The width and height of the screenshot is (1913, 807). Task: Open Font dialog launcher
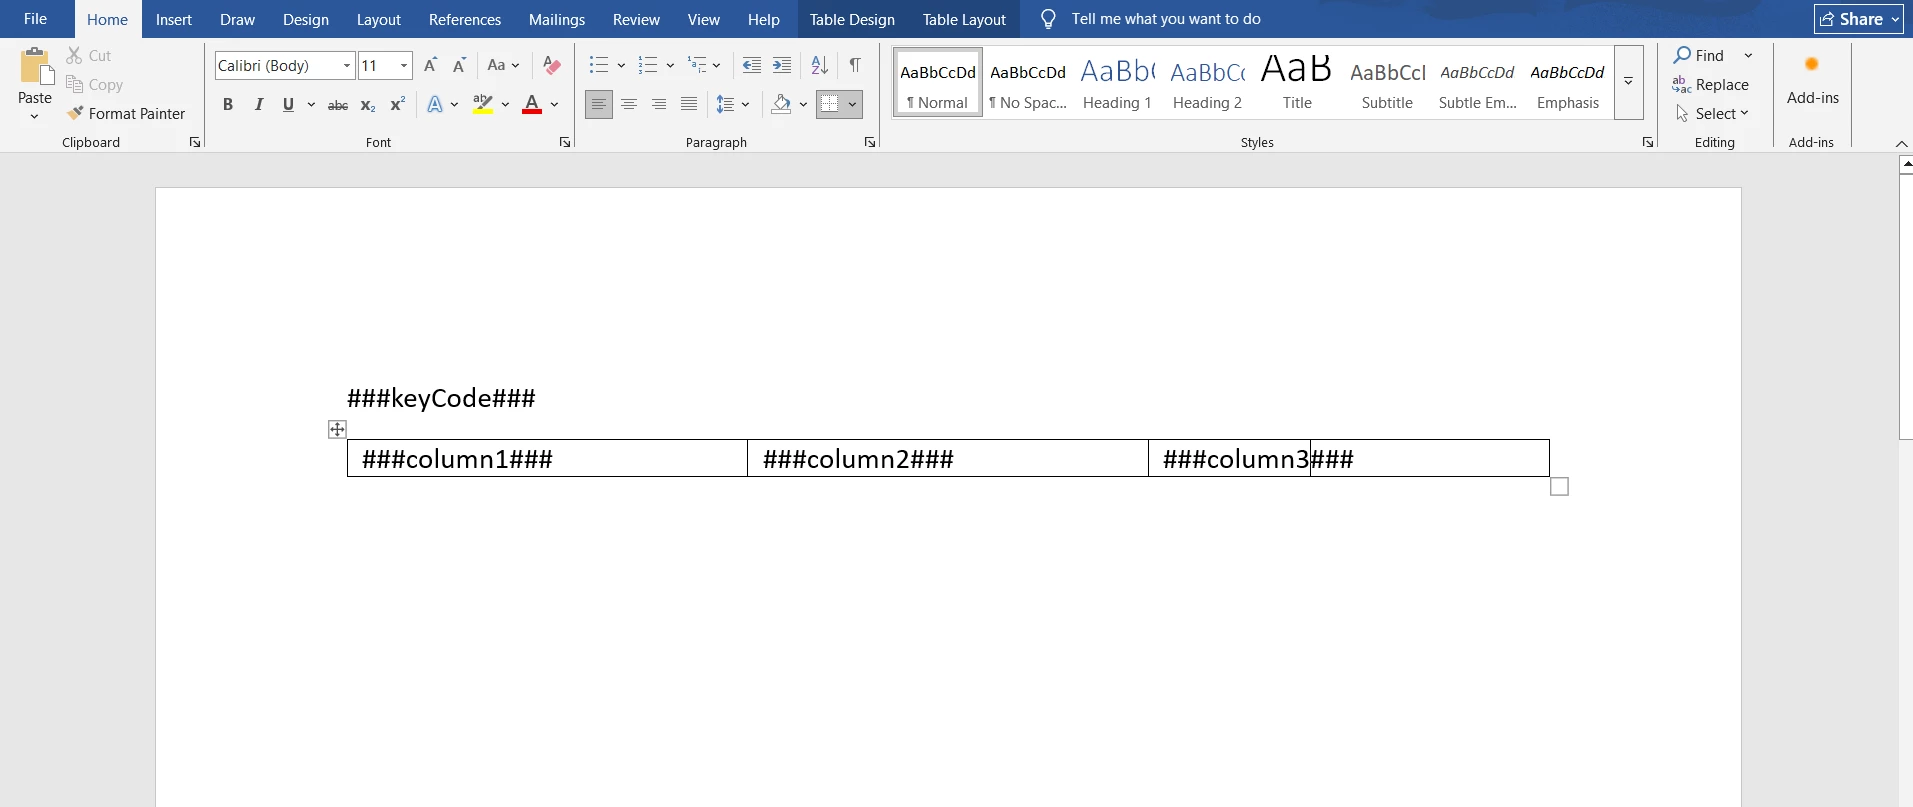tap(565, 143)
